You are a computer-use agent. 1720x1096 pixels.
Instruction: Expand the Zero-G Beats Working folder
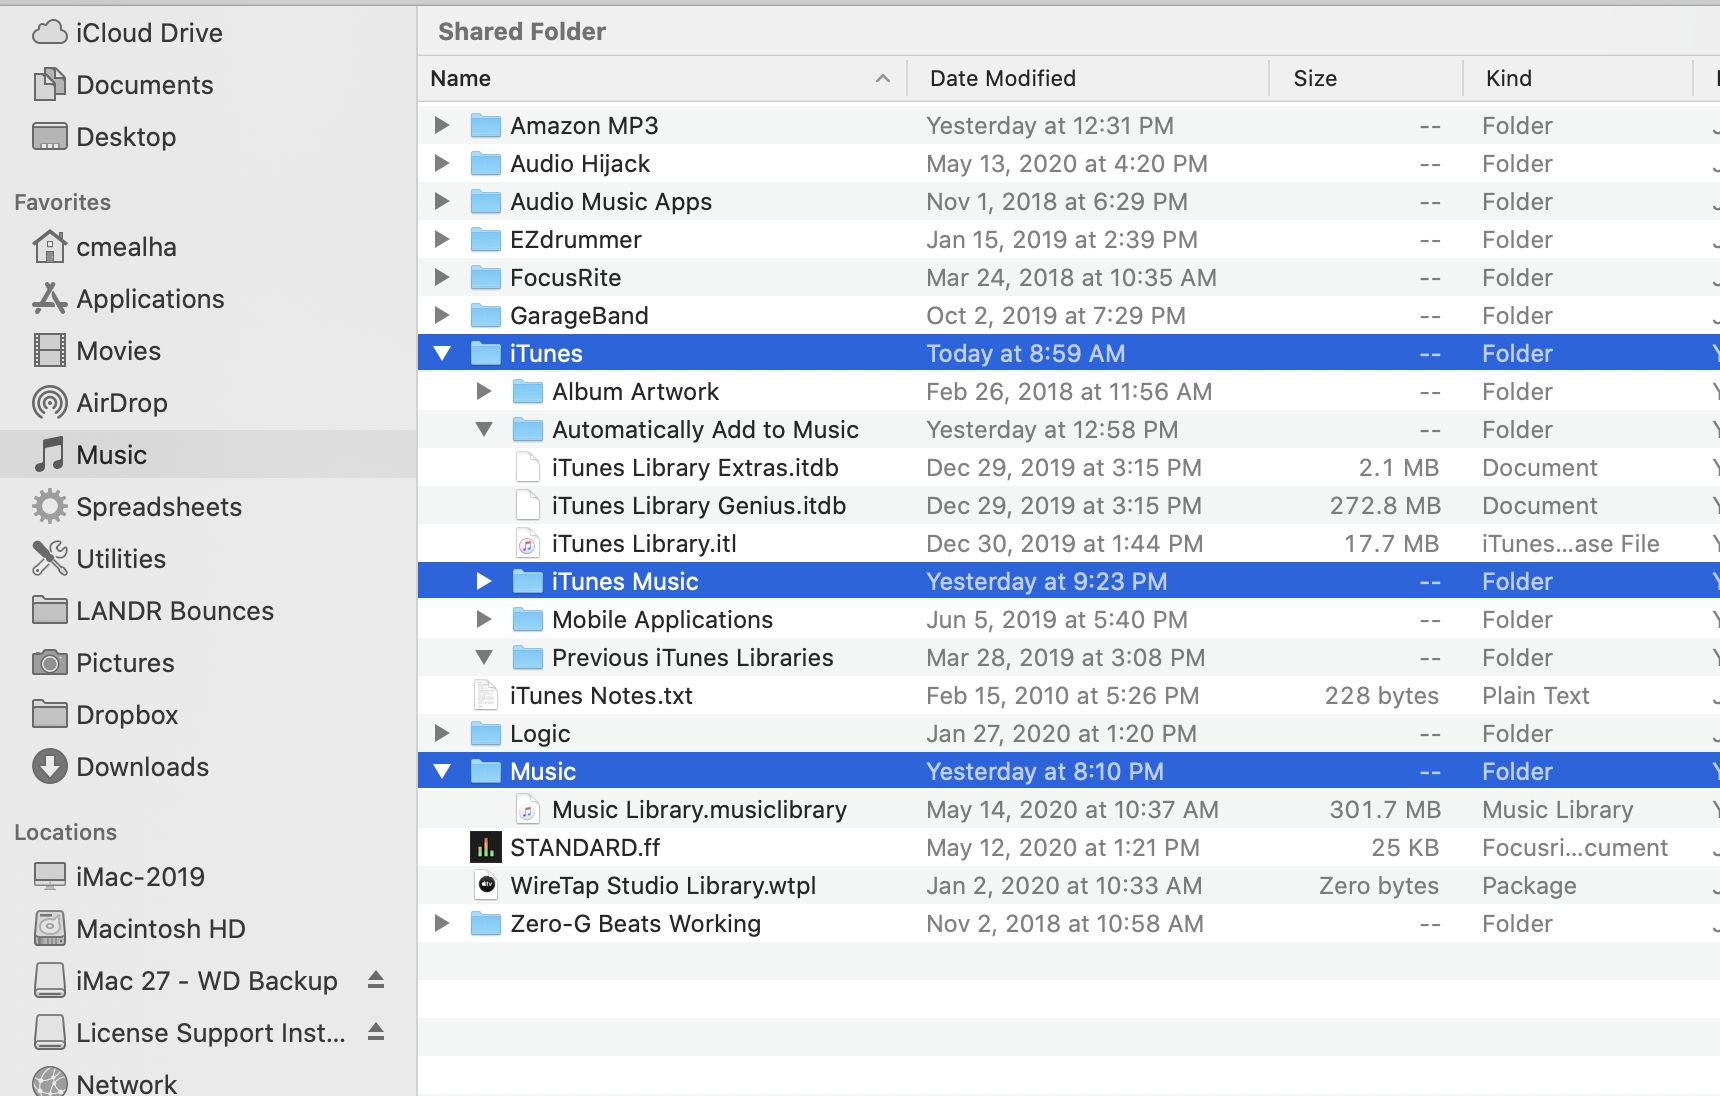tap(442, 924)
